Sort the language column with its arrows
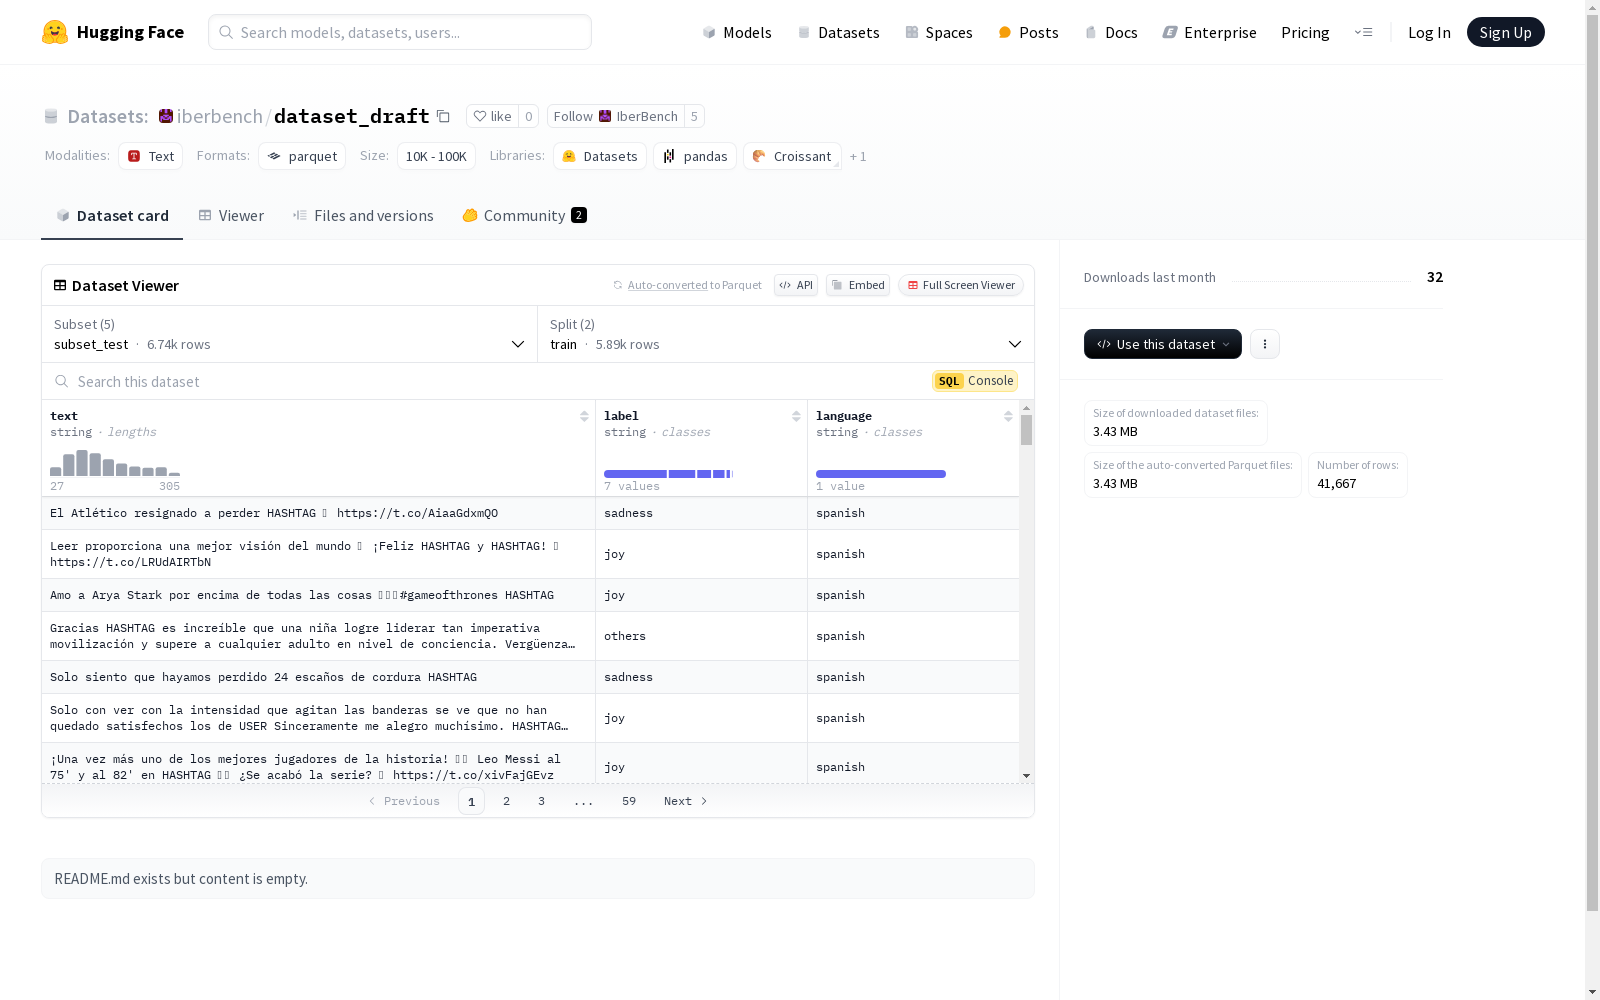 point(1008,416)
